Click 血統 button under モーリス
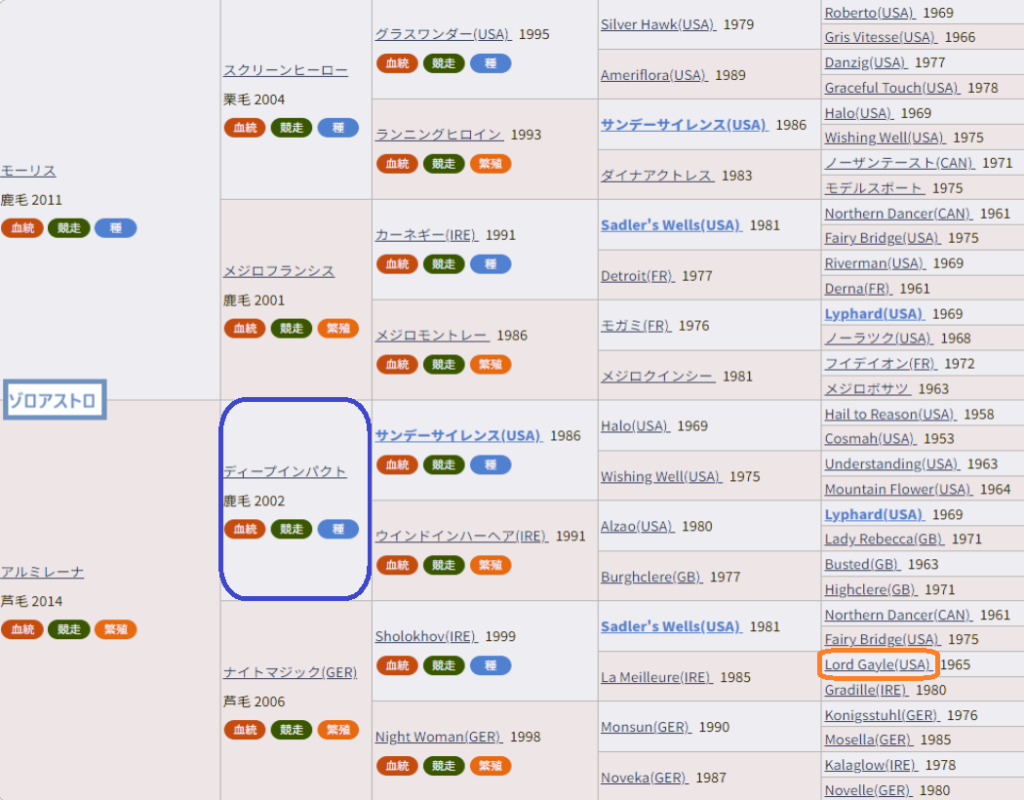Viewport: 1024px width, 800px height. [x=22, y=228]
